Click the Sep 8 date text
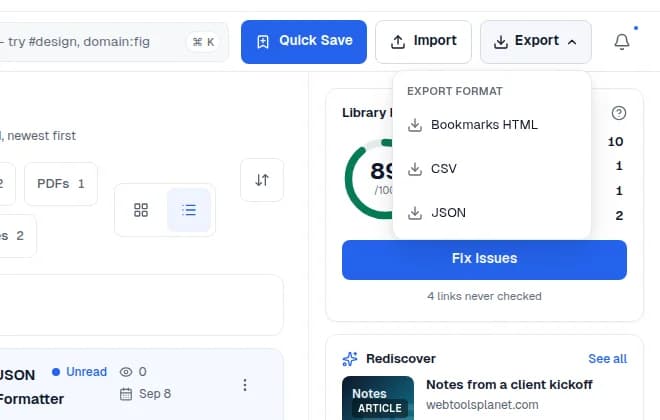This screenshot has height=420, width=660. [155, 394]
